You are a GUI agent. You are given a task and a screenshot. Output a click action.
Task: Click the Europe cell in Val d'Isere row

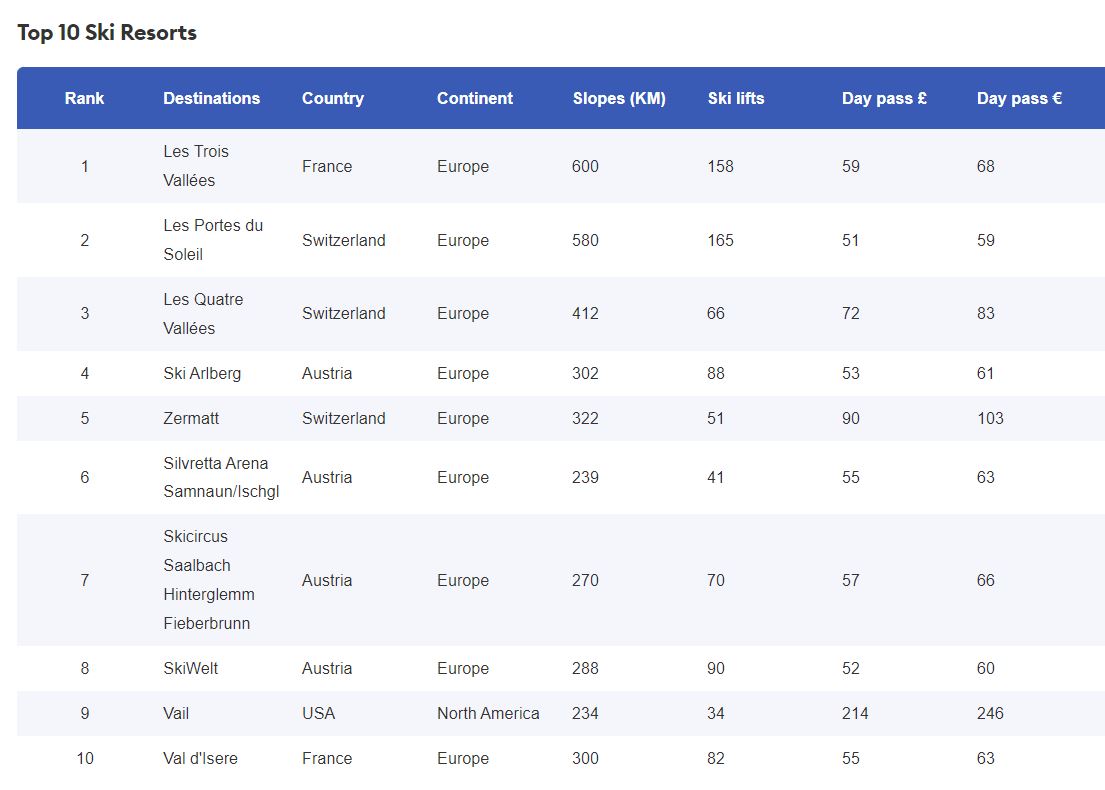point(463,758)
